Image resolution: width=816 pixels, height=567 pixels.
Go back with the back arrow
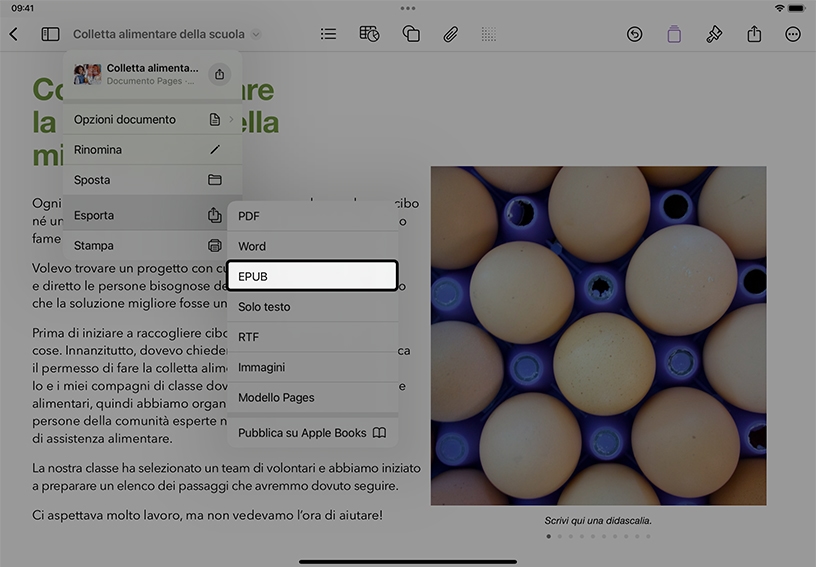click(x=14, y=34)
